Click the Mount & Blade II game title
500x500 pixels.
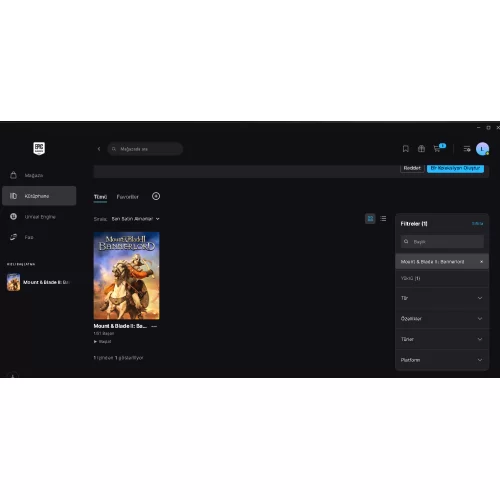tap(120, 326)
